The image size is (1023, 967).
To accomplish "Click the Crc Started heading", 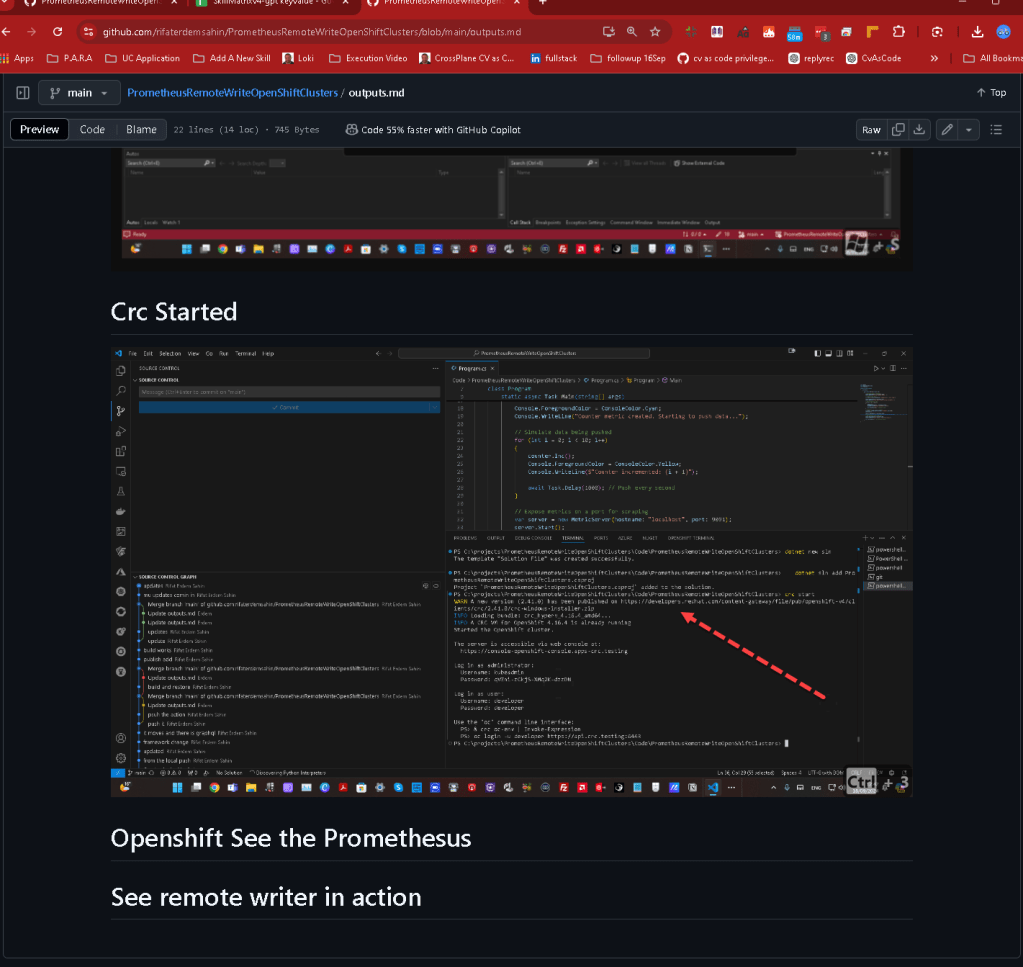I will click(x=174, y=312).
